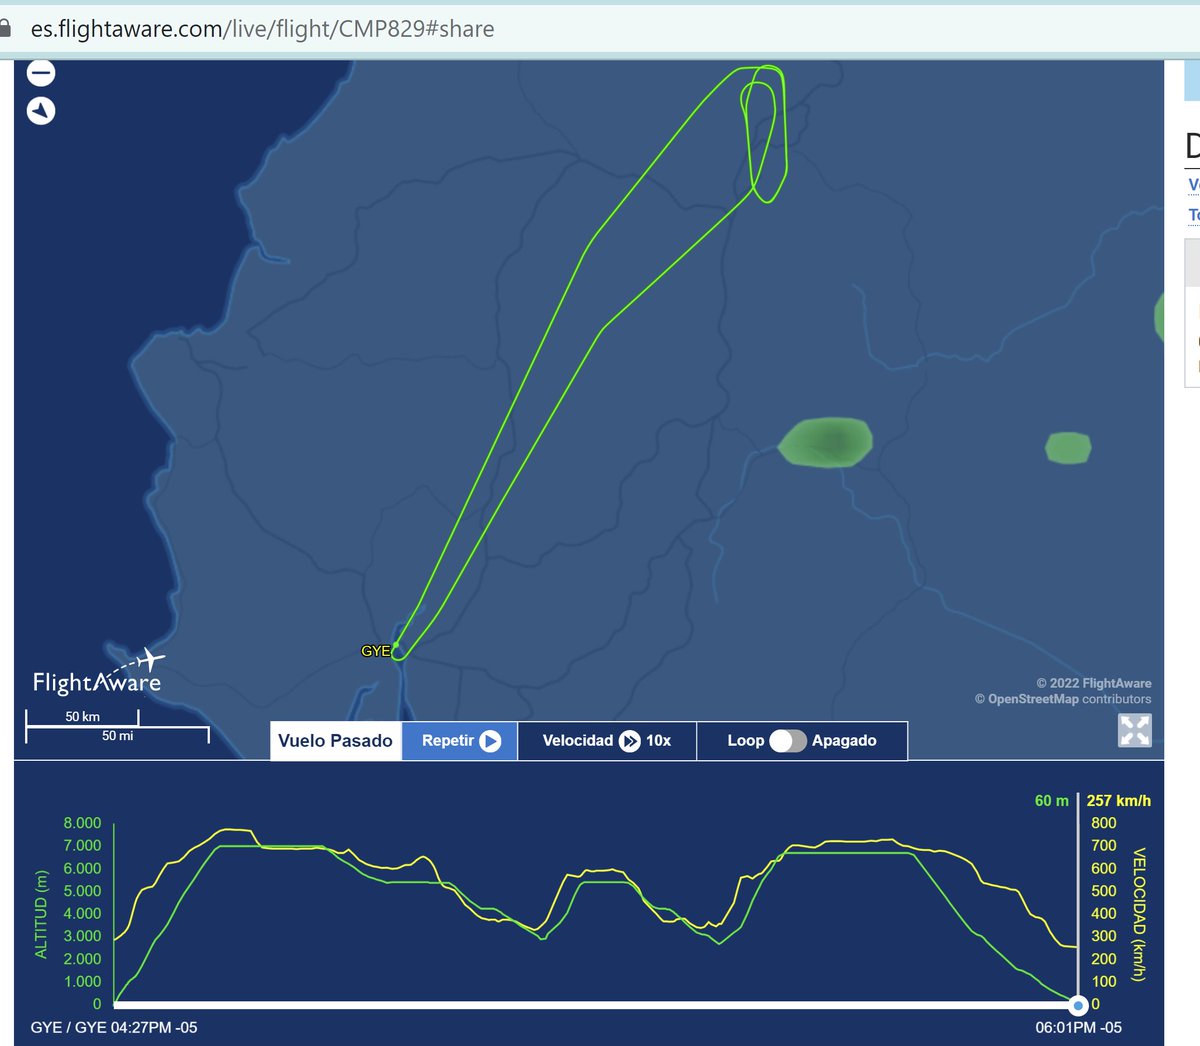Screen dimensions: 1200x1046
Task: Click the play icon inside Repetir
Action: pos(490,741)
